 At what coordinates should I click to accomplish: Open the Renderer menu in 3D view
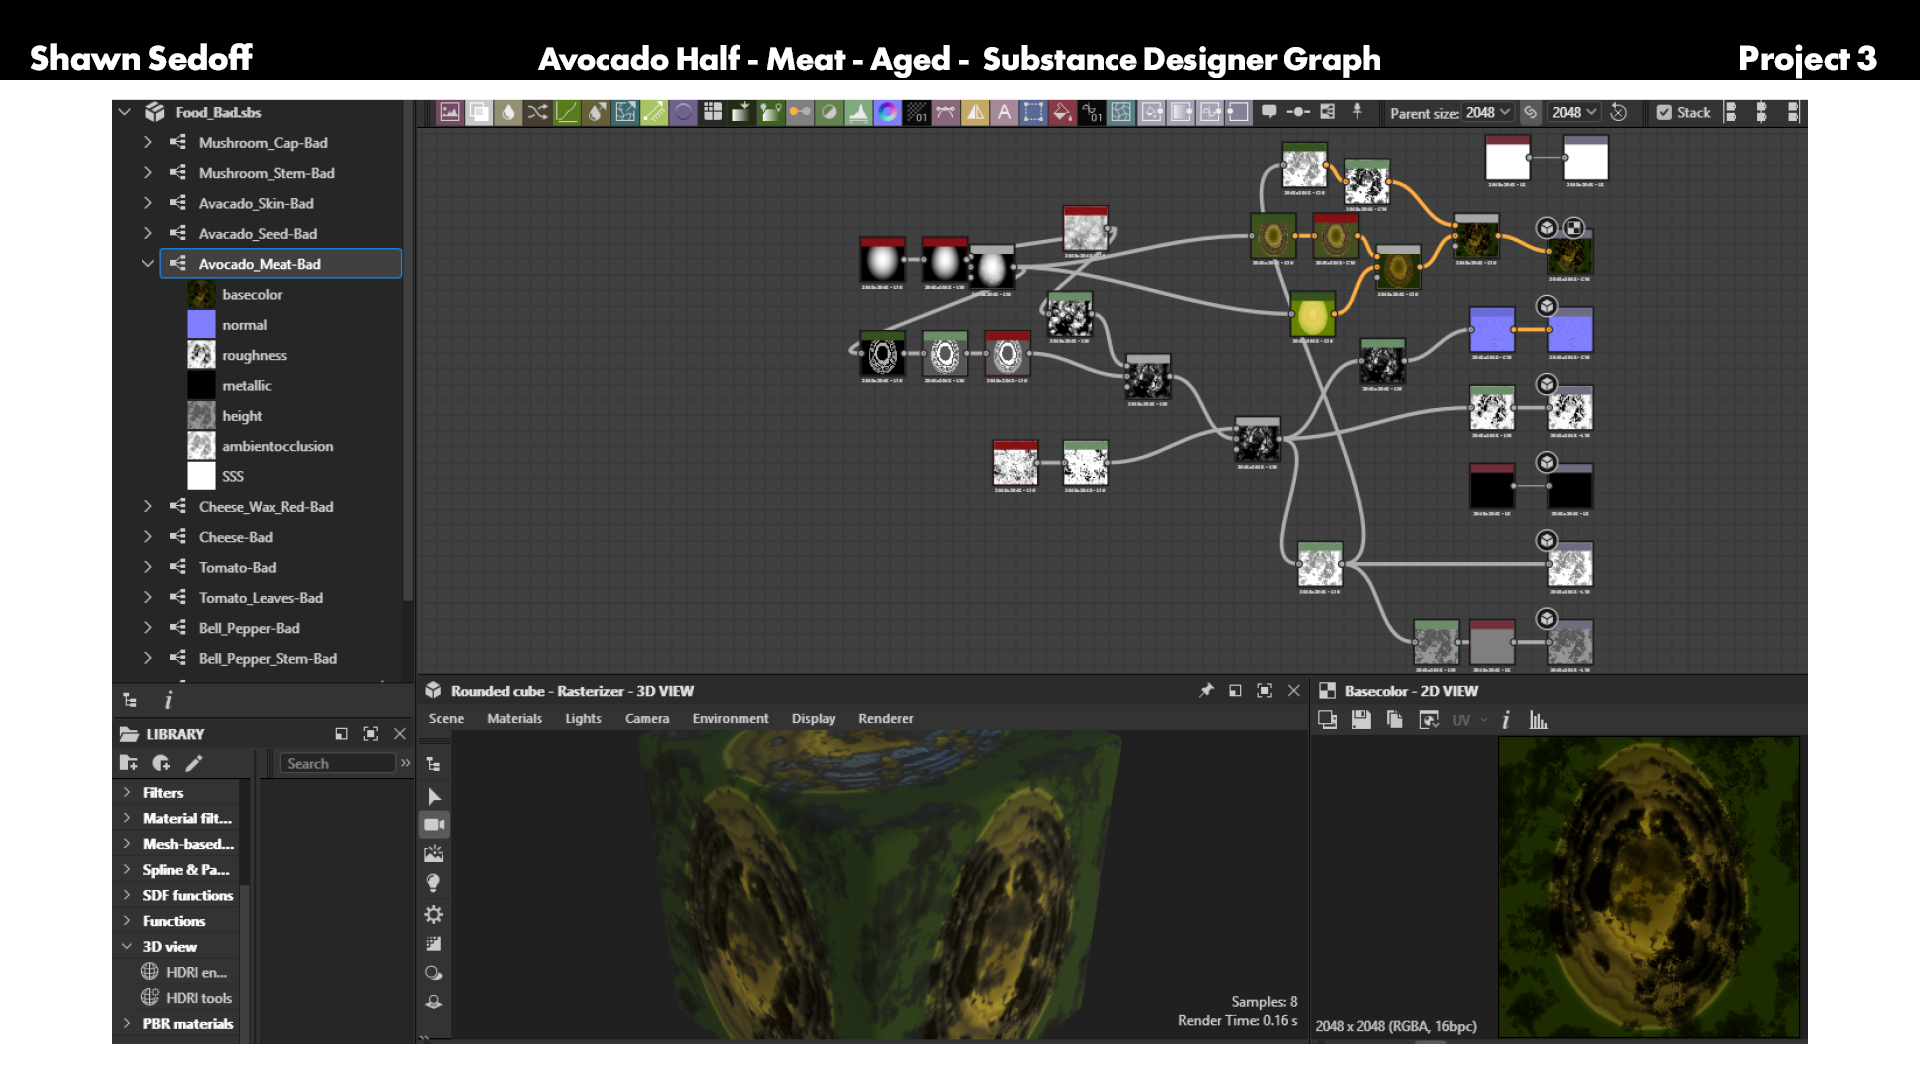885,718
